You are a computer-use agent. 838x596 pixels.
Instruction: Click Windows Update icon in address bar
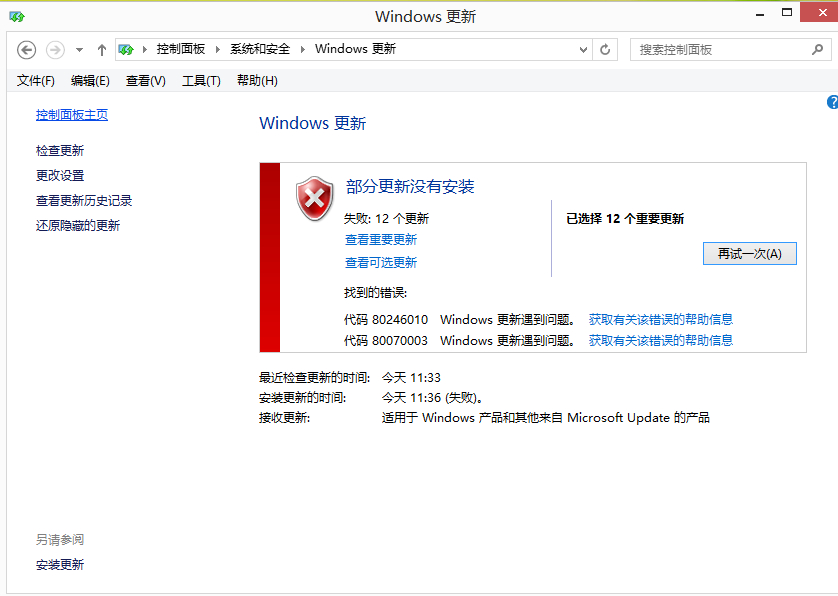point(126,50)
